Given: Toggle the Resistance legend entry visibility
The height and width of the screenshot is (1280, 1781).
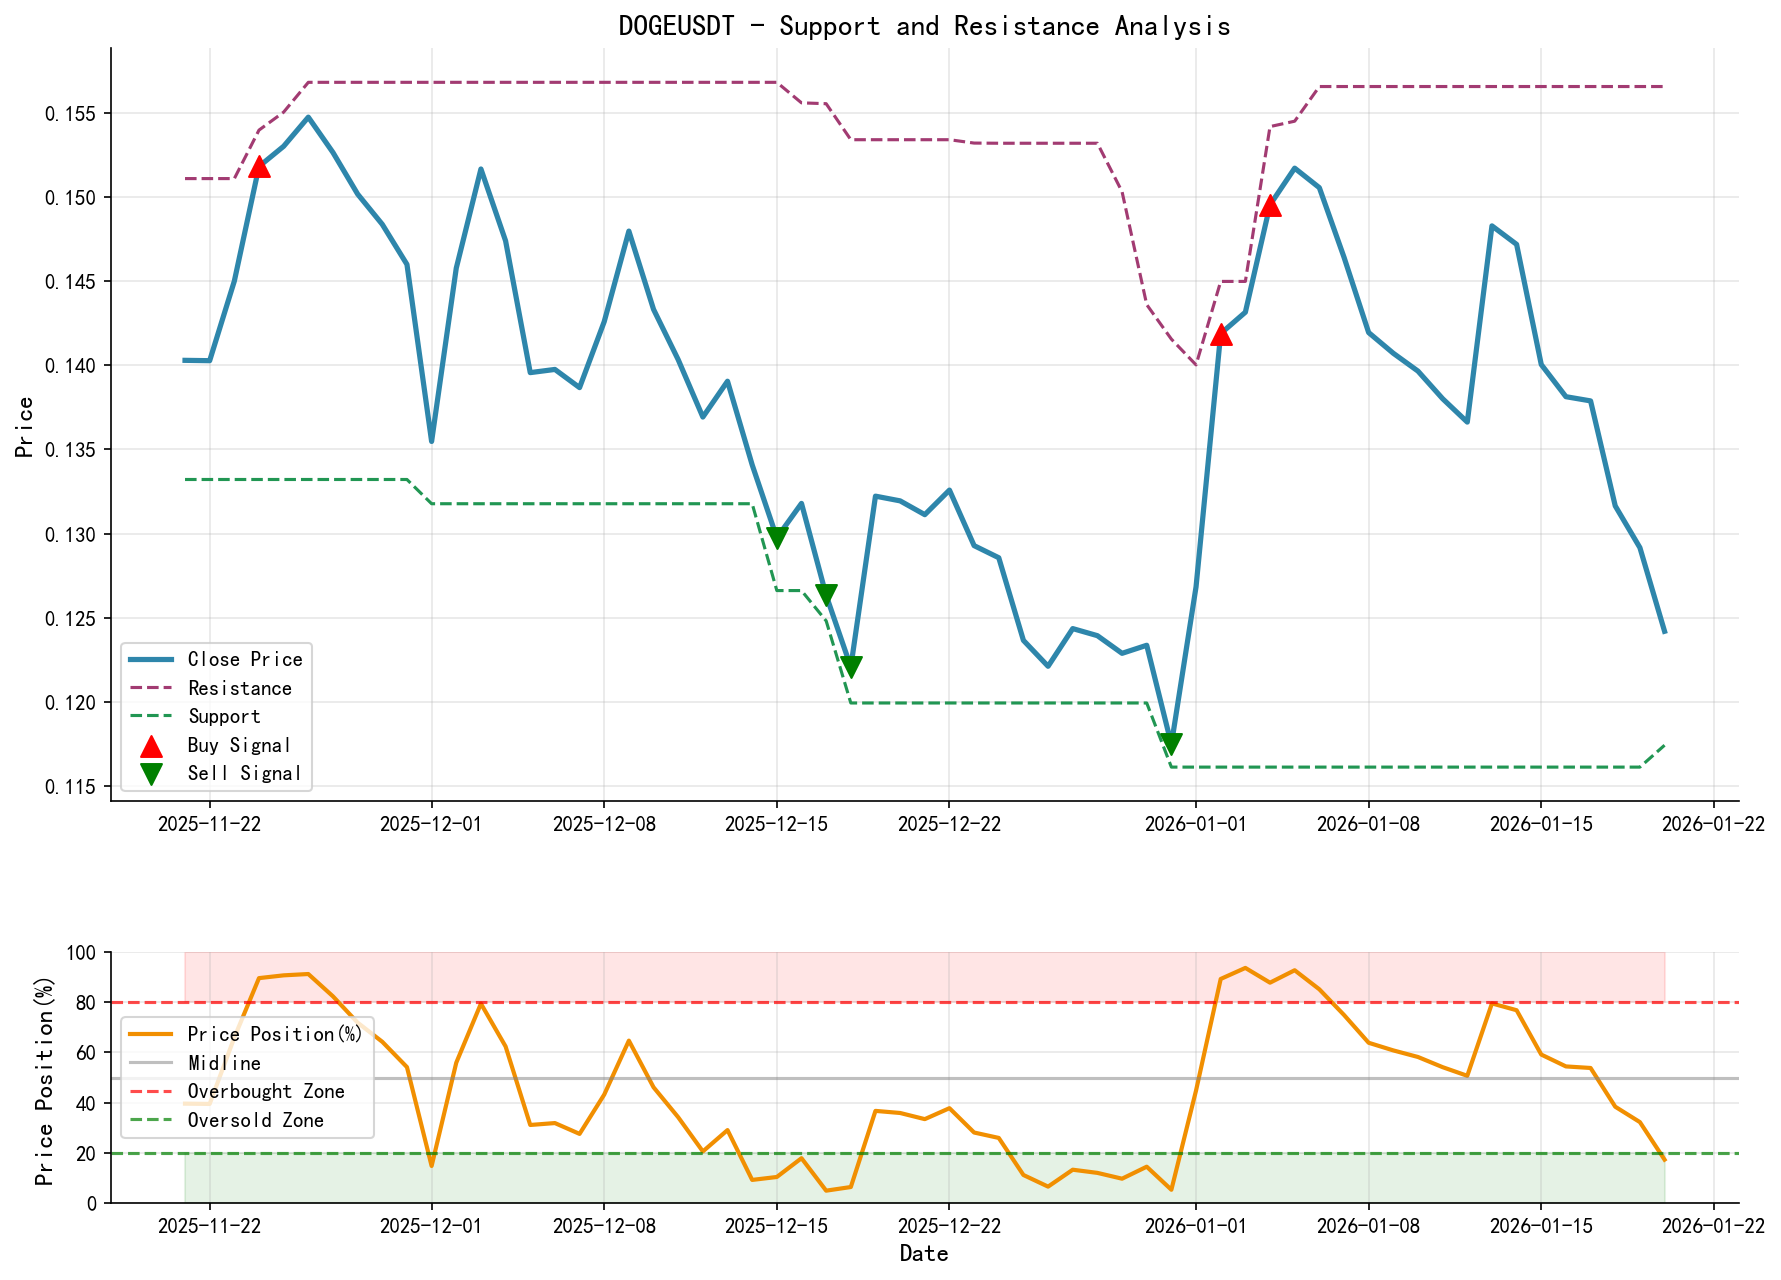Looking at the screenshot, I should 238,688.
